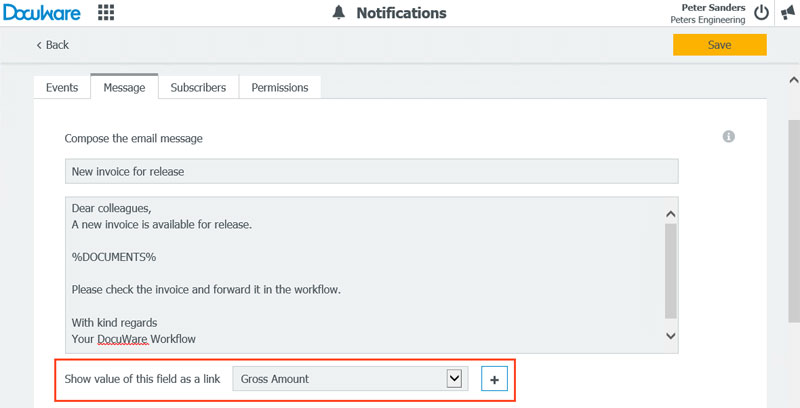Expand the Gross Amount field dropdown

point(455,379)
